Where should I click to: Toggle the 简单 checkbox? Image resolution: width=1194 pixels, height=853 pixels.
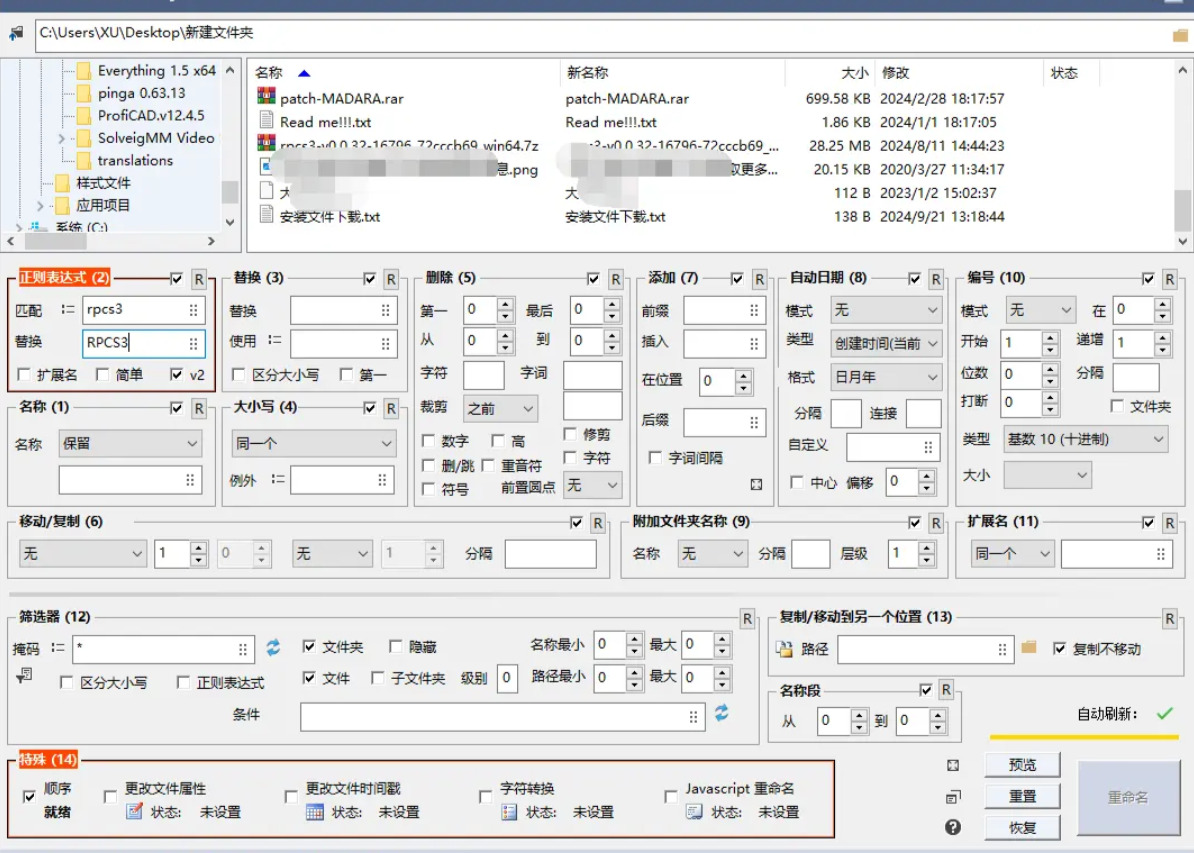click(102, 375)
